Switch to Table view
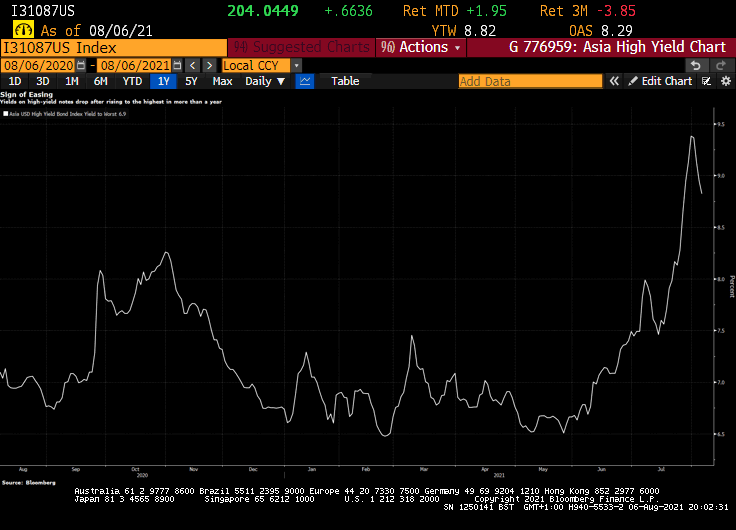The width and height of the screenshot is (736, 530). (x=345, y=81)
